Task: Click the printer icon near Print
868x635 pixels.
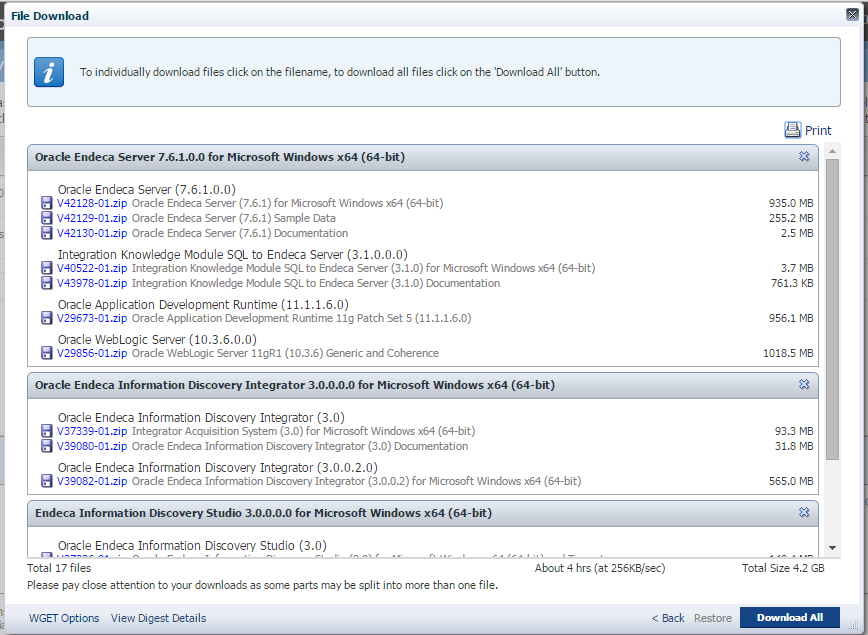Action: (793, 130)
